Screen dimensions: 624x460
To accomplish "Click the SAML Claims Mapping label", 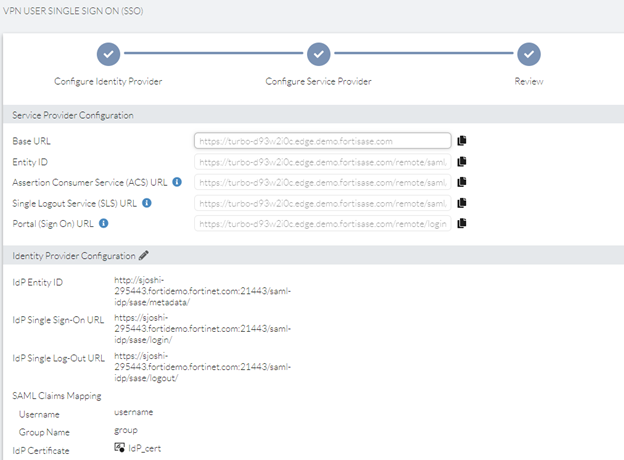I will click(x=57, y=396).
